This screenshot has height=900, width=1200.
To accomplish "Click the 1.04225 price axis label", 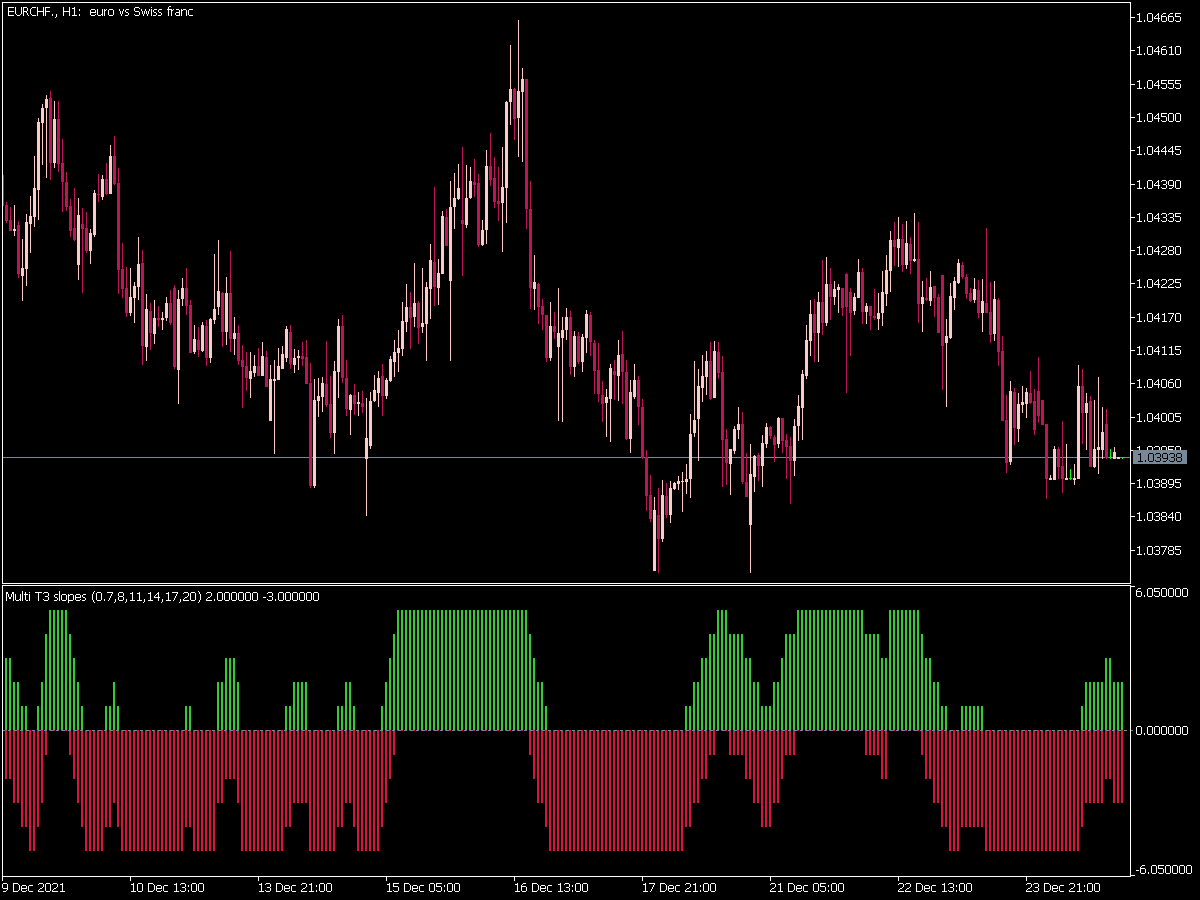I will [1160, 284].
